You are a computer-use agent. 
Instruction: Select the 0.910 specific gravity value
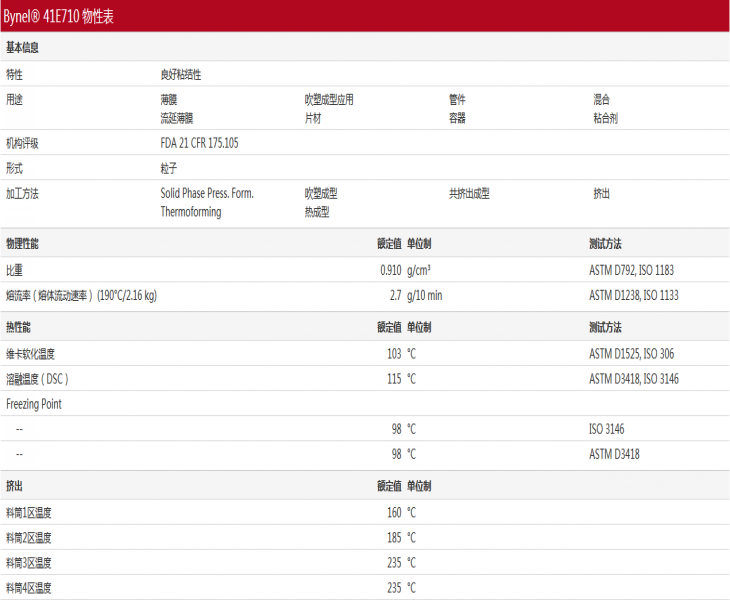click(x=390, y=270)
